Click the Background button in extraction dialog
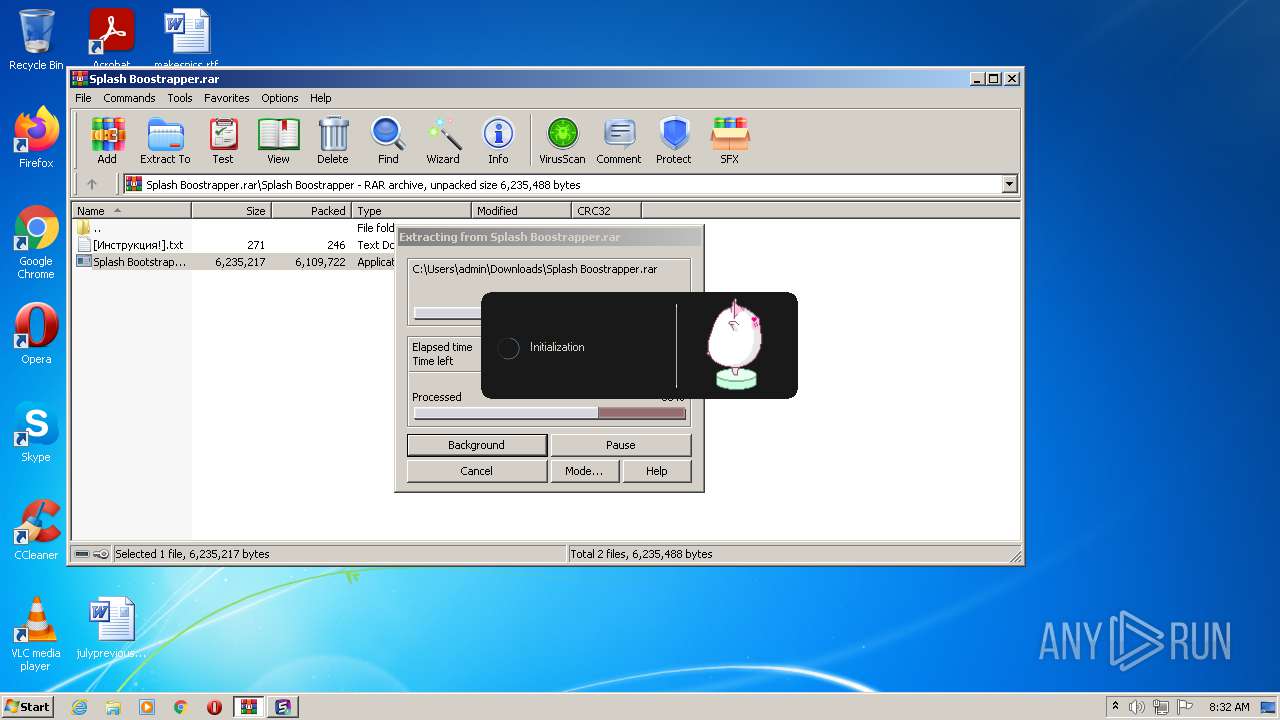Screen dimensions: 1280x720 [x=477, y=445]
